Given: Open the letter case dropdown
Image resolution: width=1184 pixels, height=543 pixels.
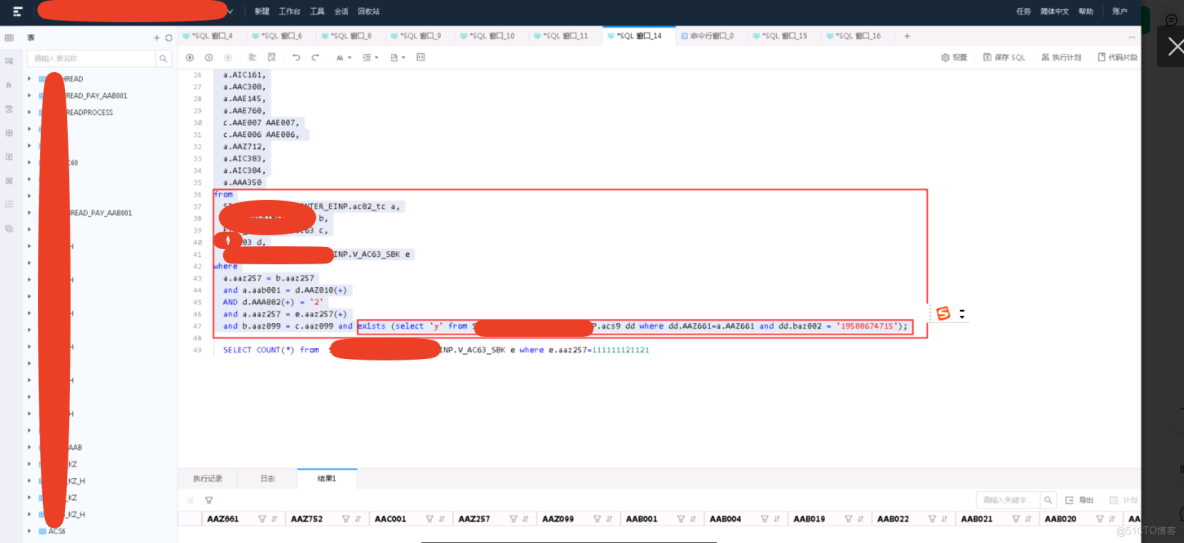Looking at the screenshot, I should 343,57.
